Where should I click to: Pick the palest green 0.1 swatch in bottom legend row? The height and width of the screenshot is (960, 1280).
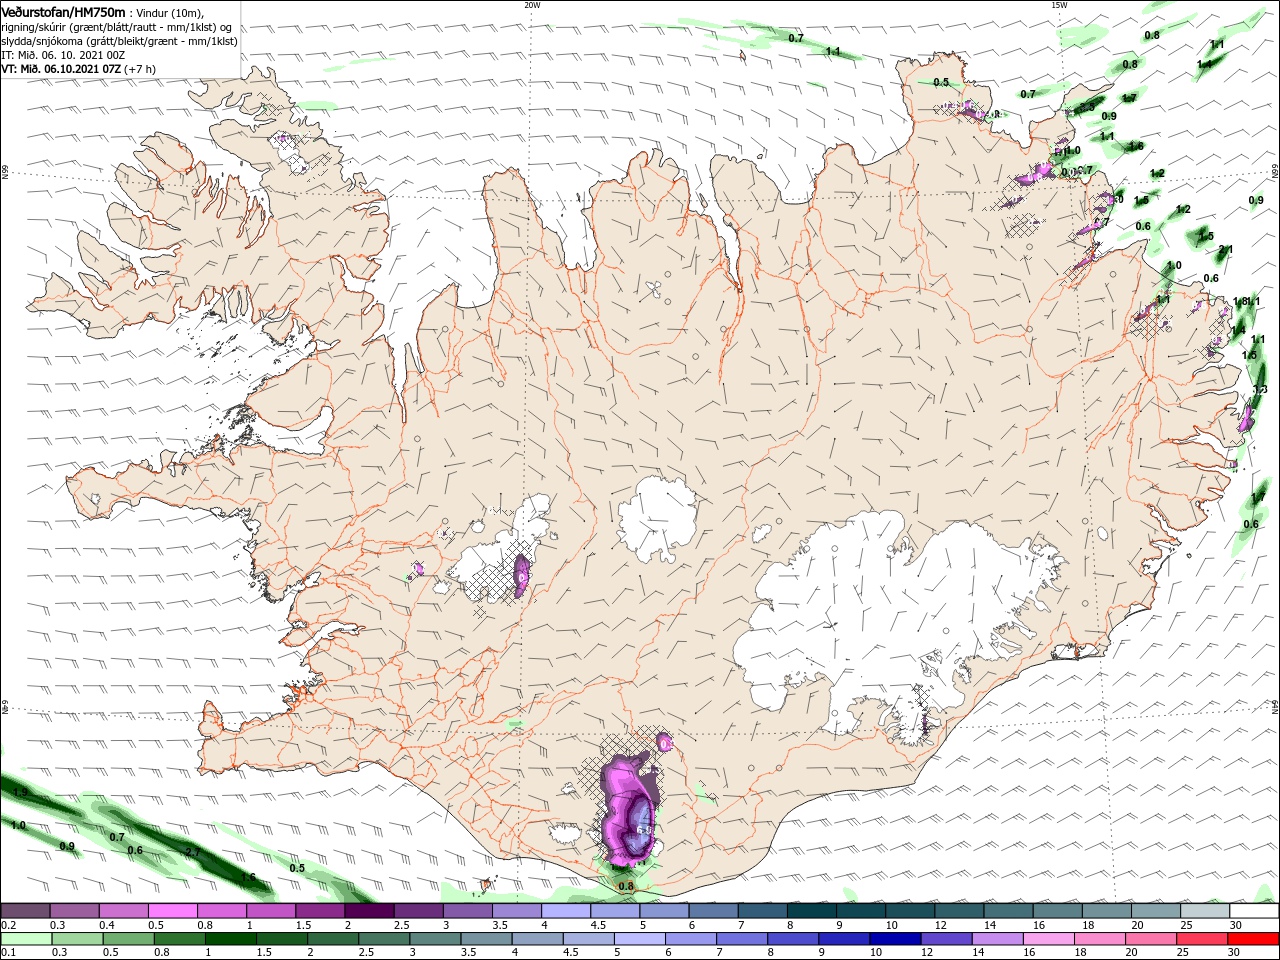point(26,940)
